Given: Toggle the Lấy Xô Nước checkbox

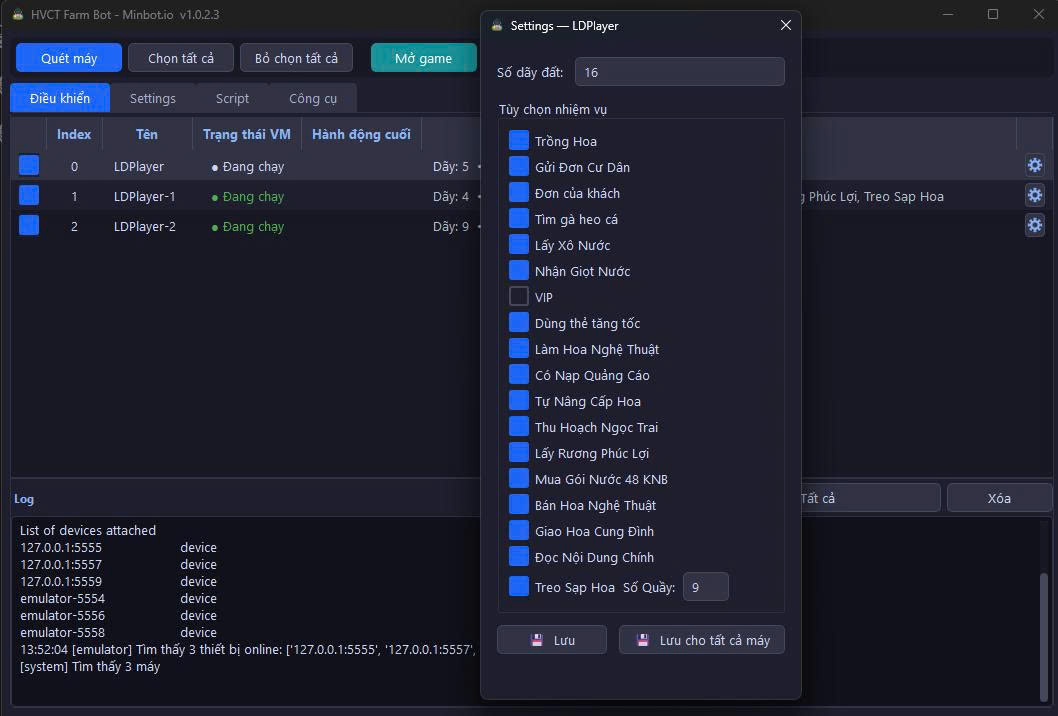Looking at the screenshot, I should click(x=518, y=244).
